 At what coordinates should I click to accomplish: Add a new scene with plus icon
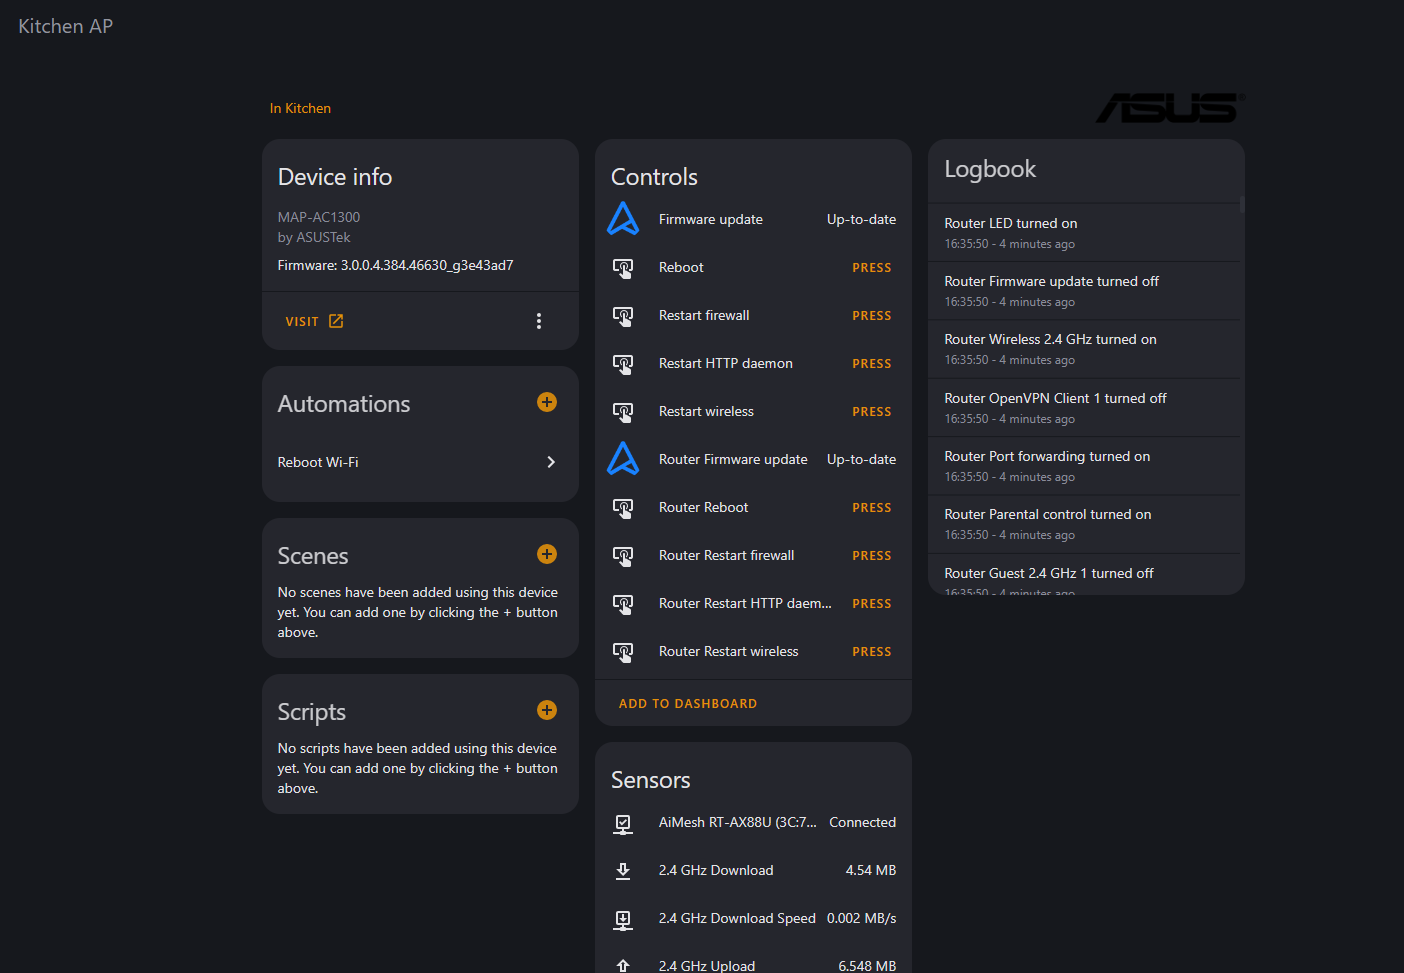pos(547,554)
